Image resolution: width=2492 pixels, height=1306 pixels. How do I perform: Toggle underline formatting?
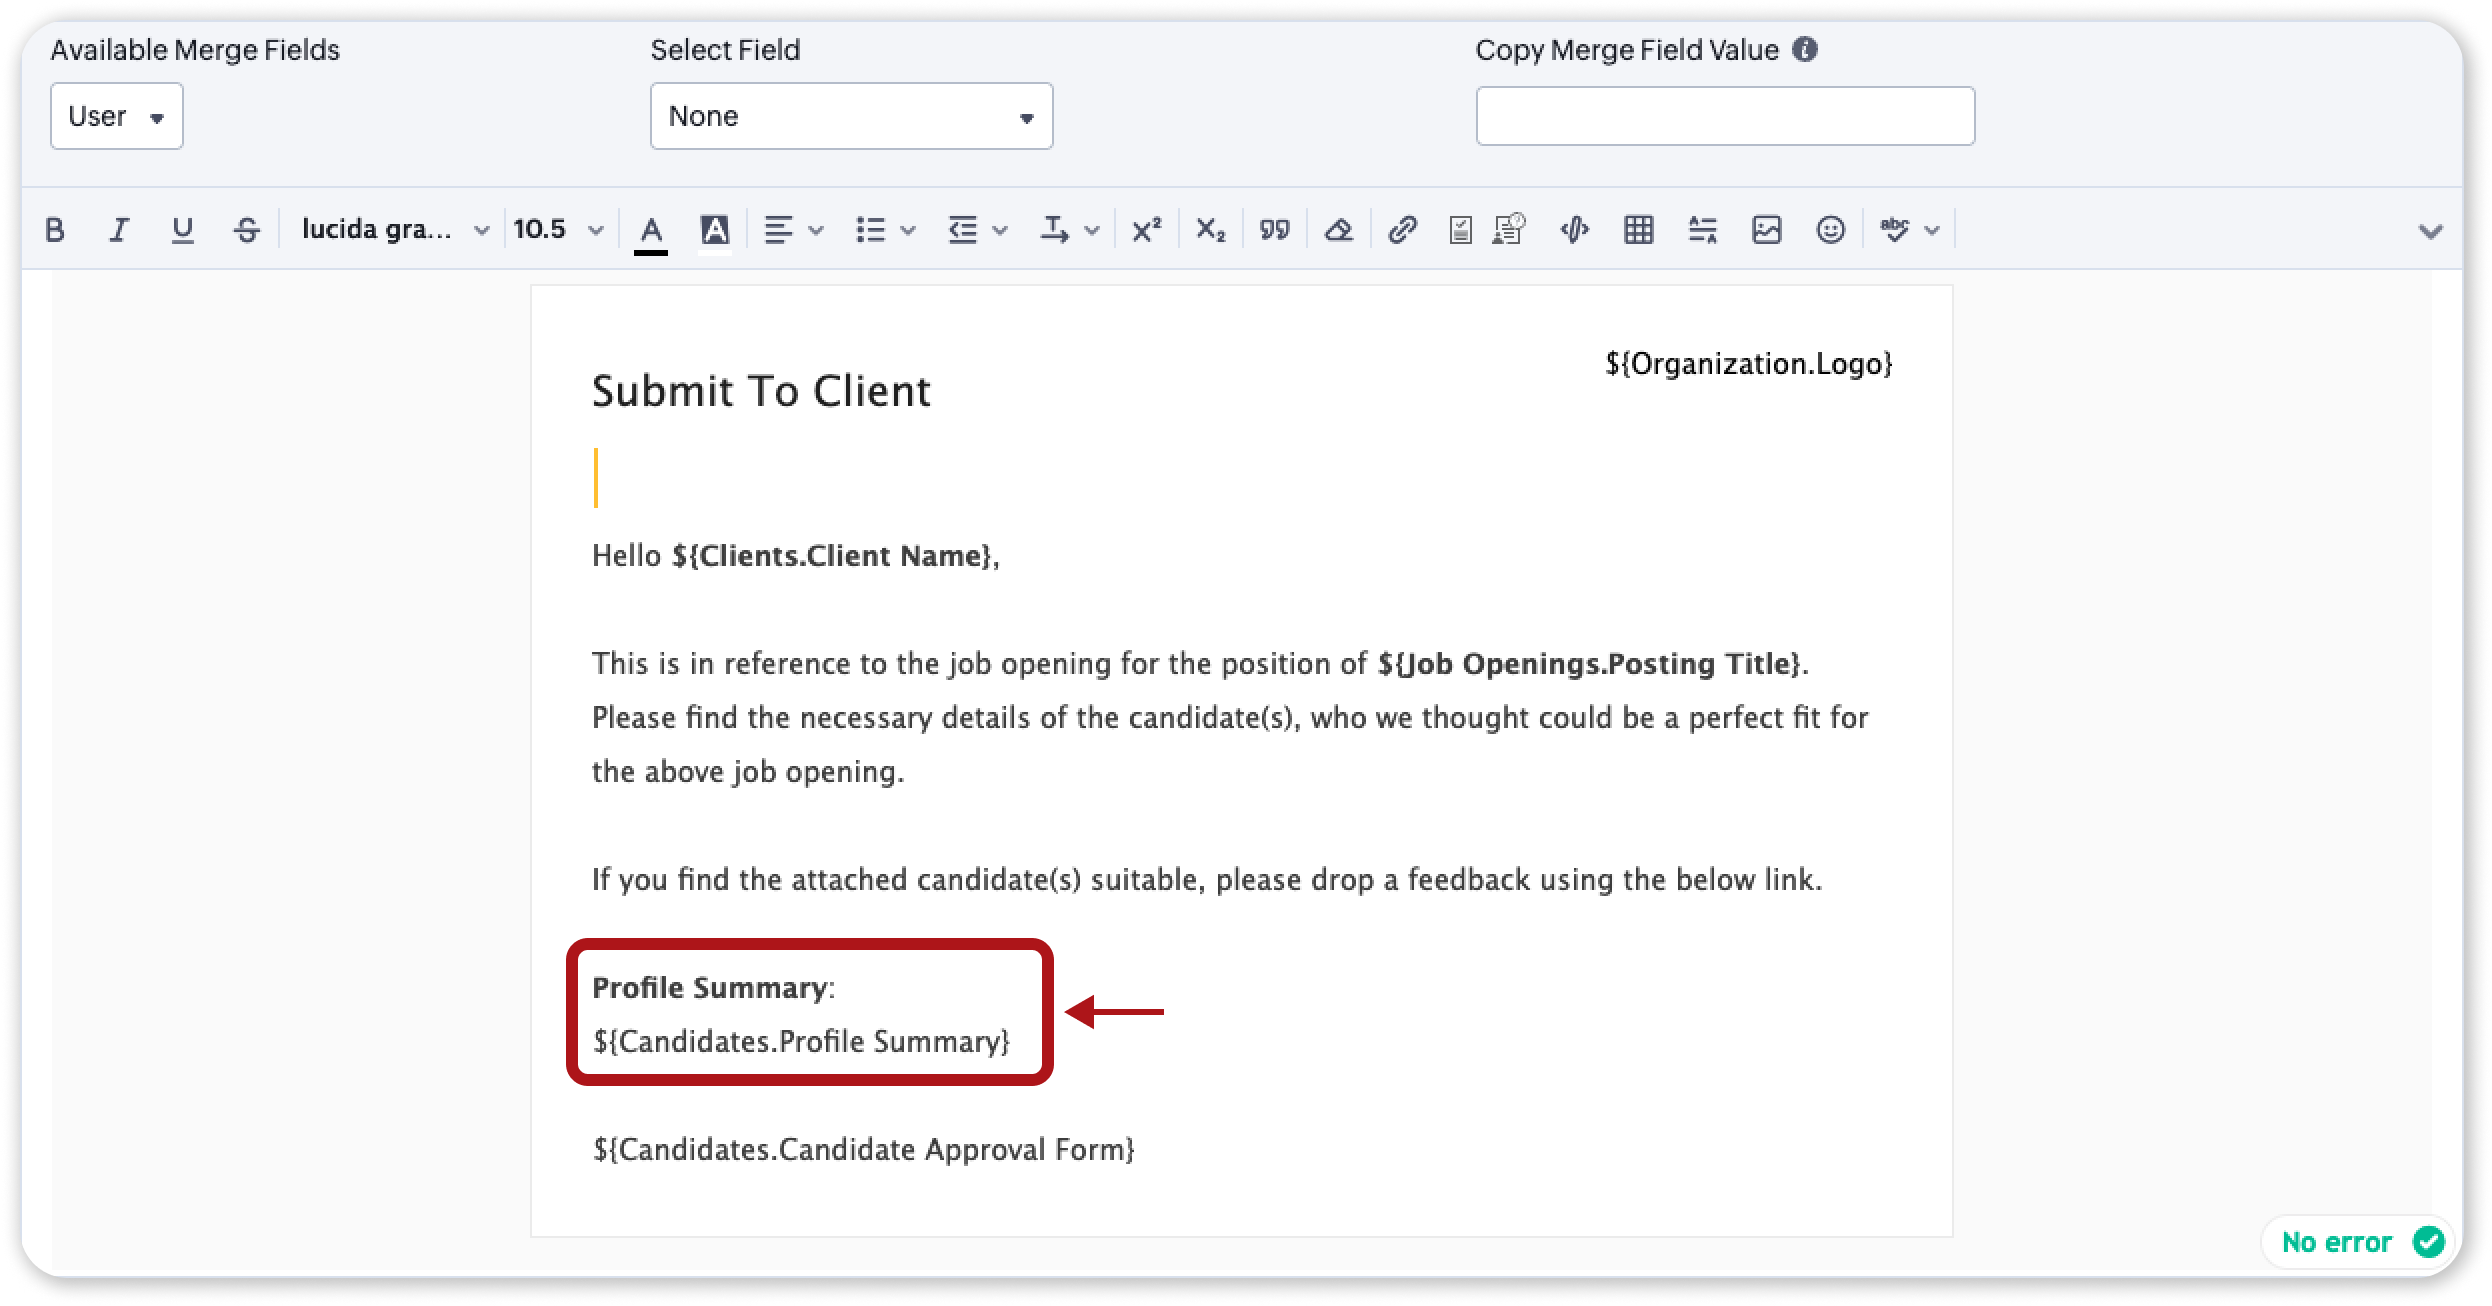(x=182, y=230)
